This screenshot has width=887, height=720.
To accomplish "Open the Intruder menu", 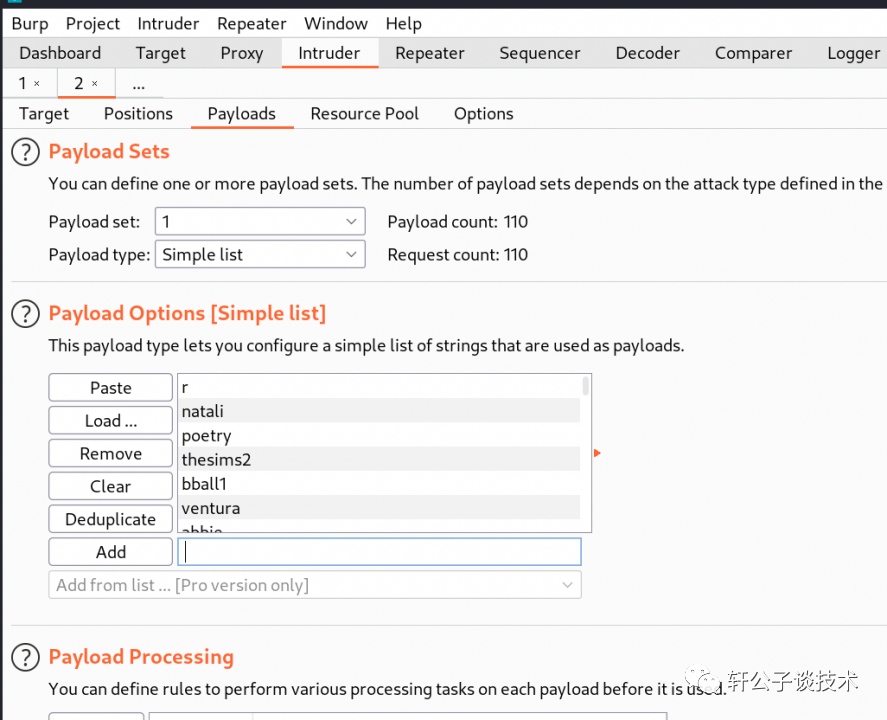I will pyautogui.click(x=168, y=24).
